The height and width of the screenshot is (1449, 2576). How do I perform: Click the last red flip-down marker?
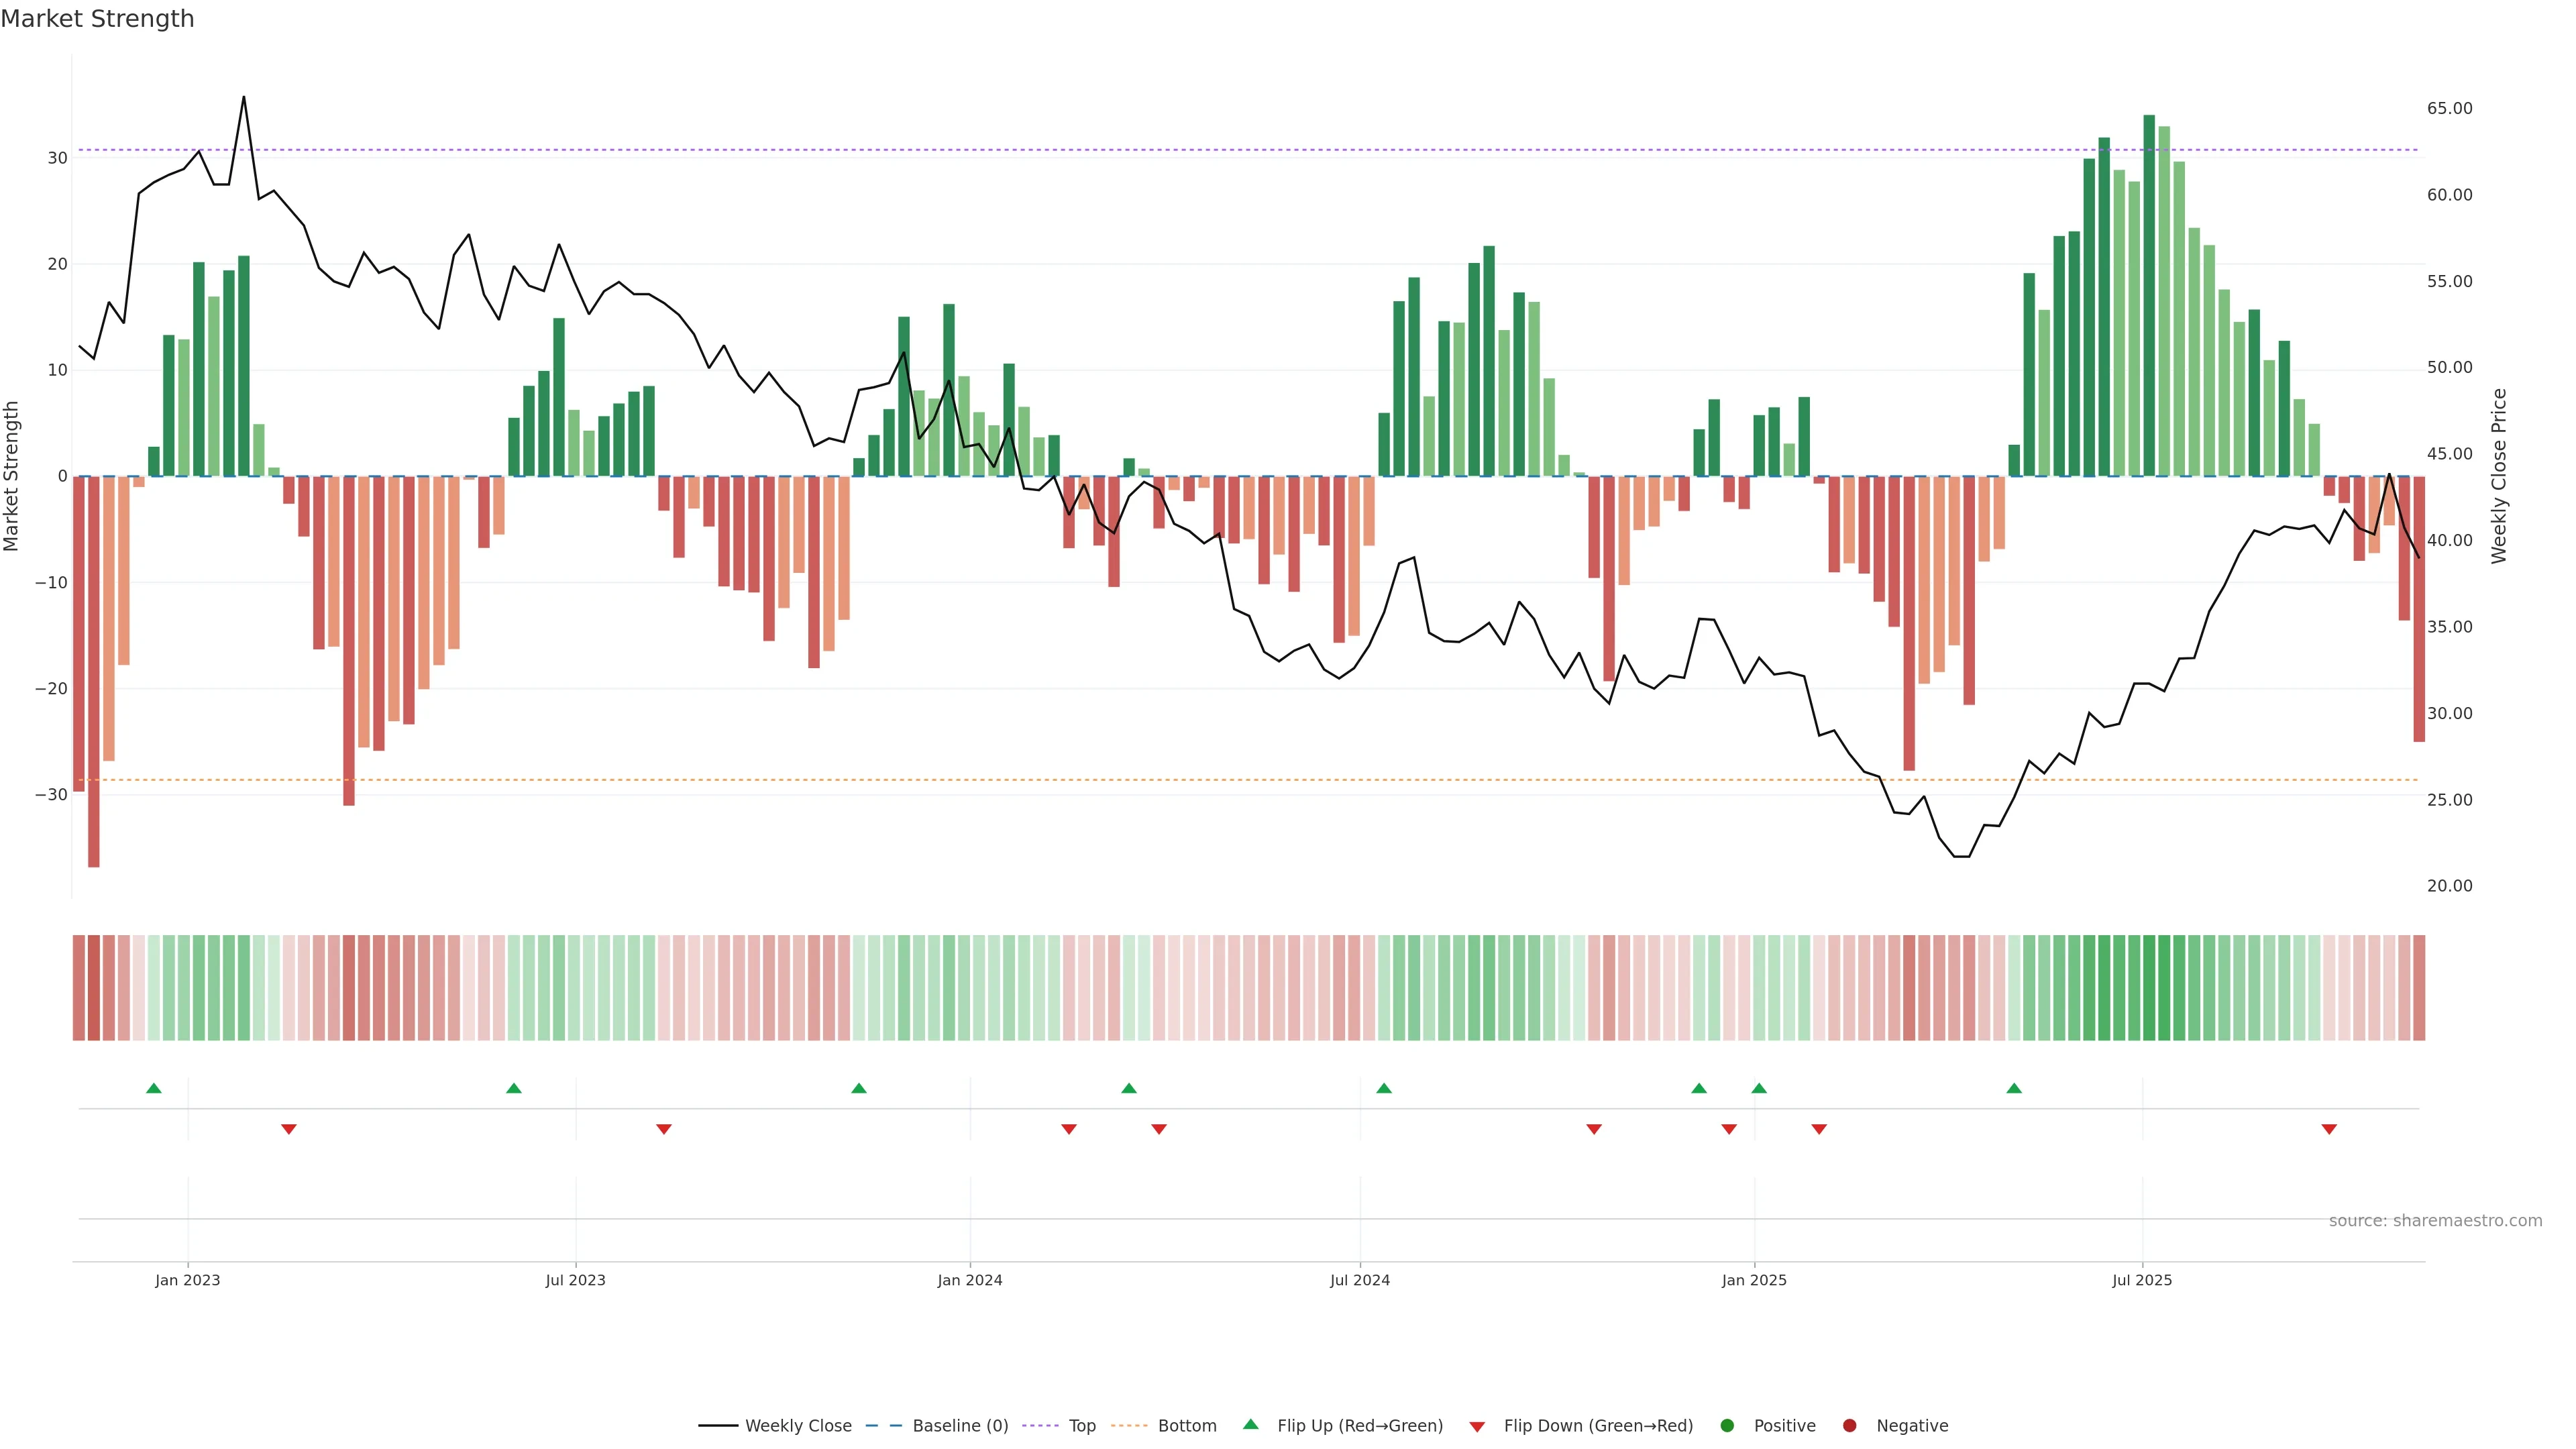(x=2329, y=1129)
